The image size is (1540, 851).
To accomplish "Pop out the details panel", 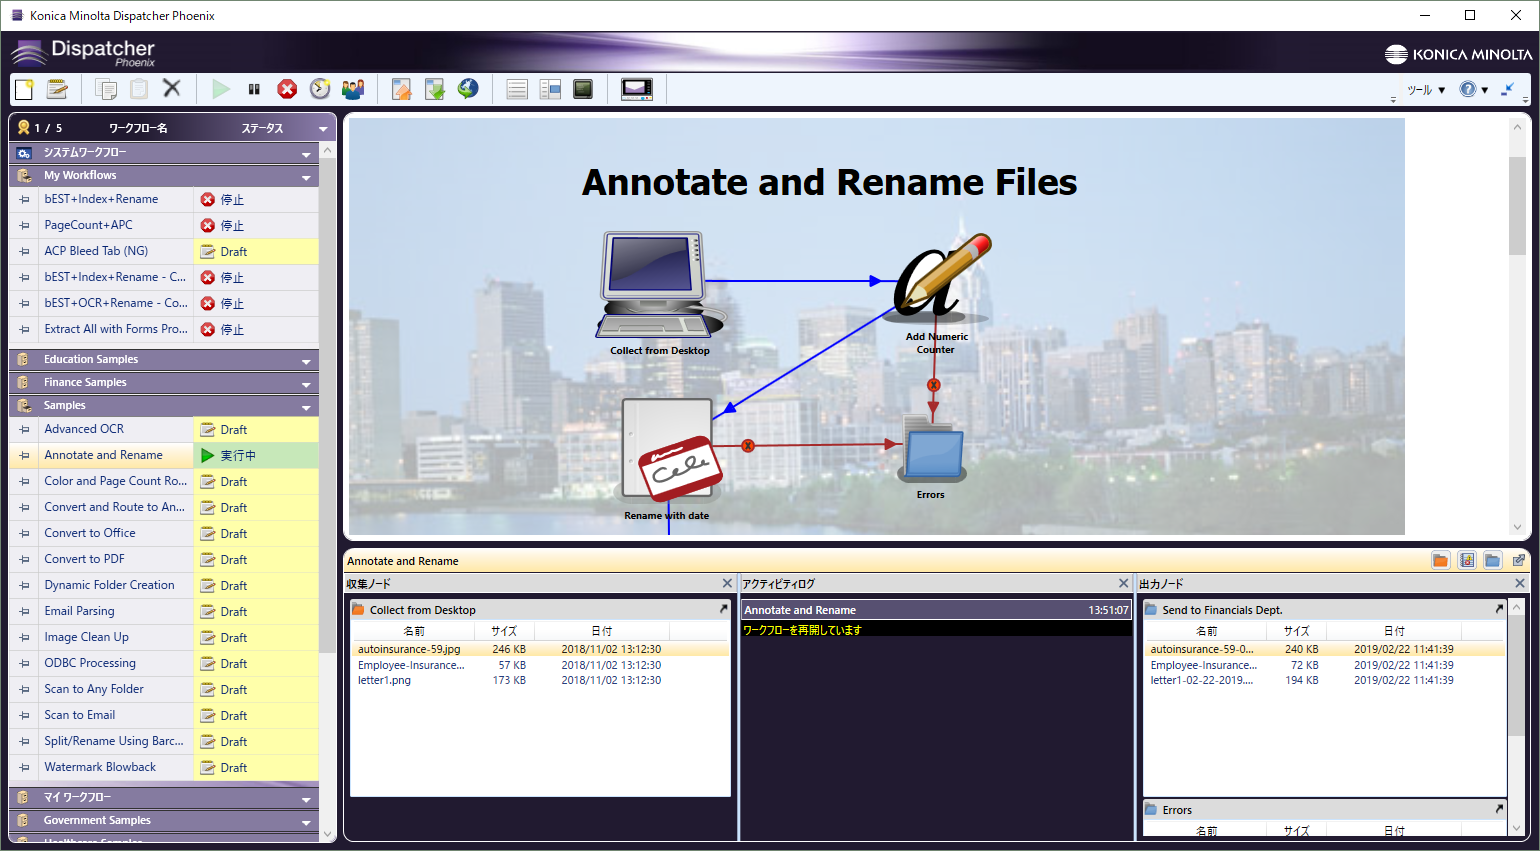I will pos(1519,561).
